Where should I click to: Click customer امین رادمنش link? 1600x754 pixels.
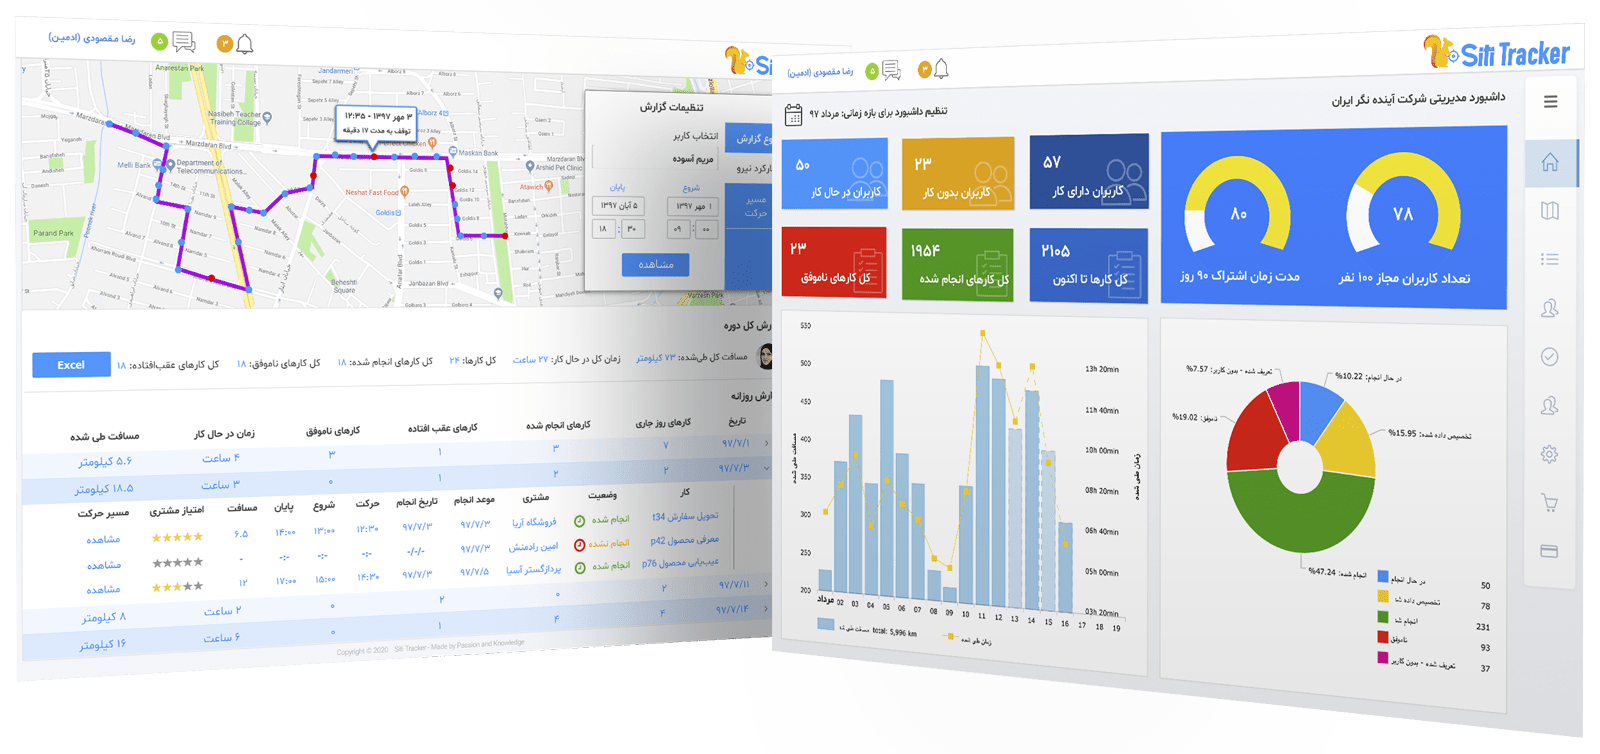pos(533,547)
